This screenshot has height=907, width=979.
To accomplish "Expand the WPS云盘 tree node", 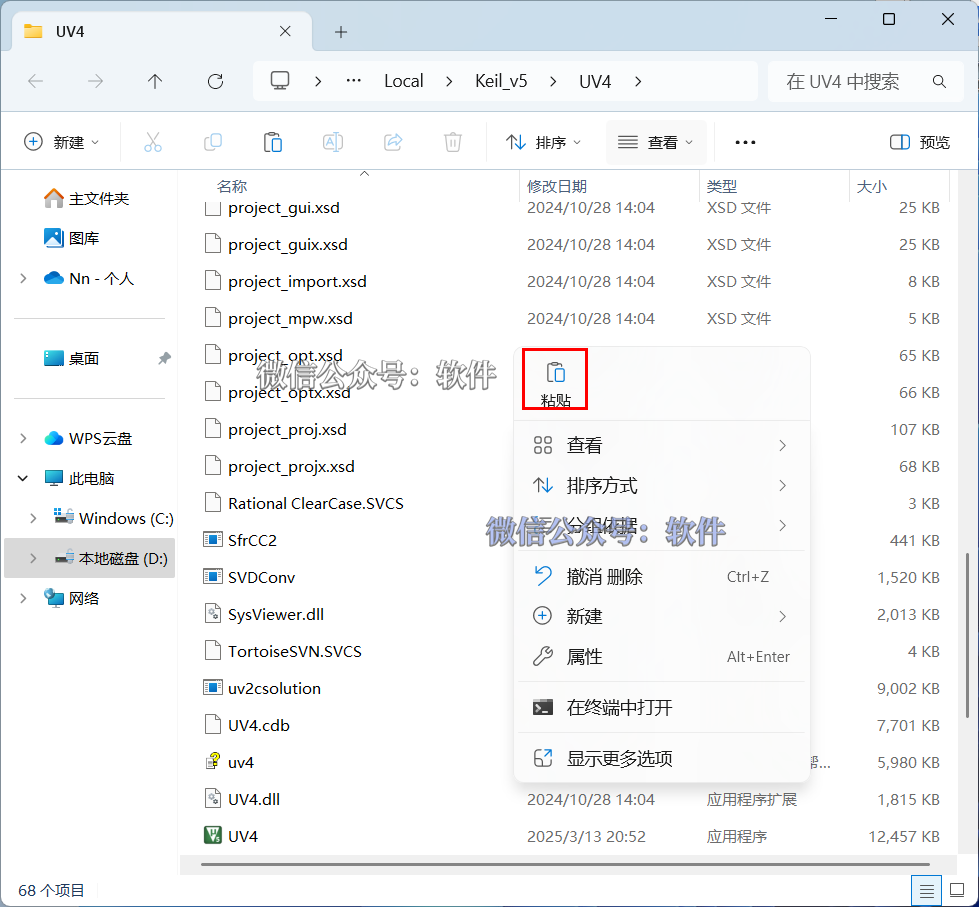I will [23, 438].
